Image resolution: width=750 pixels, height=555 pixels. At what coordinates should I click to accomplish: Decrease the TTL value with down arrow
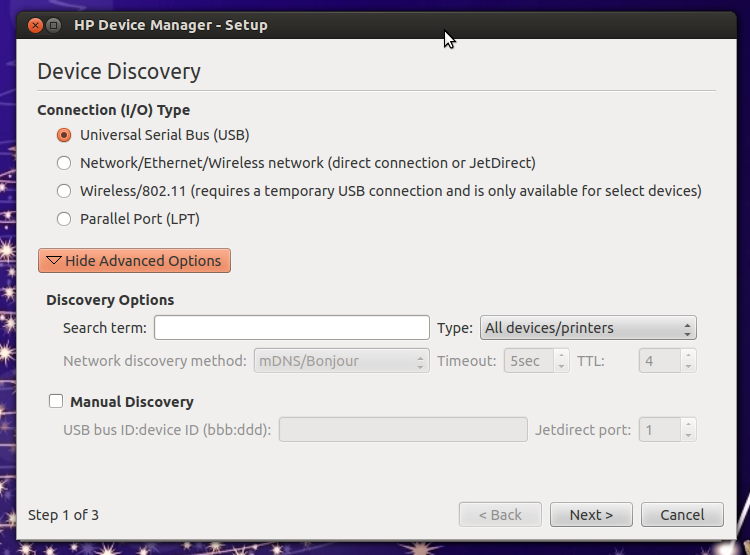[x=688, y=366]
